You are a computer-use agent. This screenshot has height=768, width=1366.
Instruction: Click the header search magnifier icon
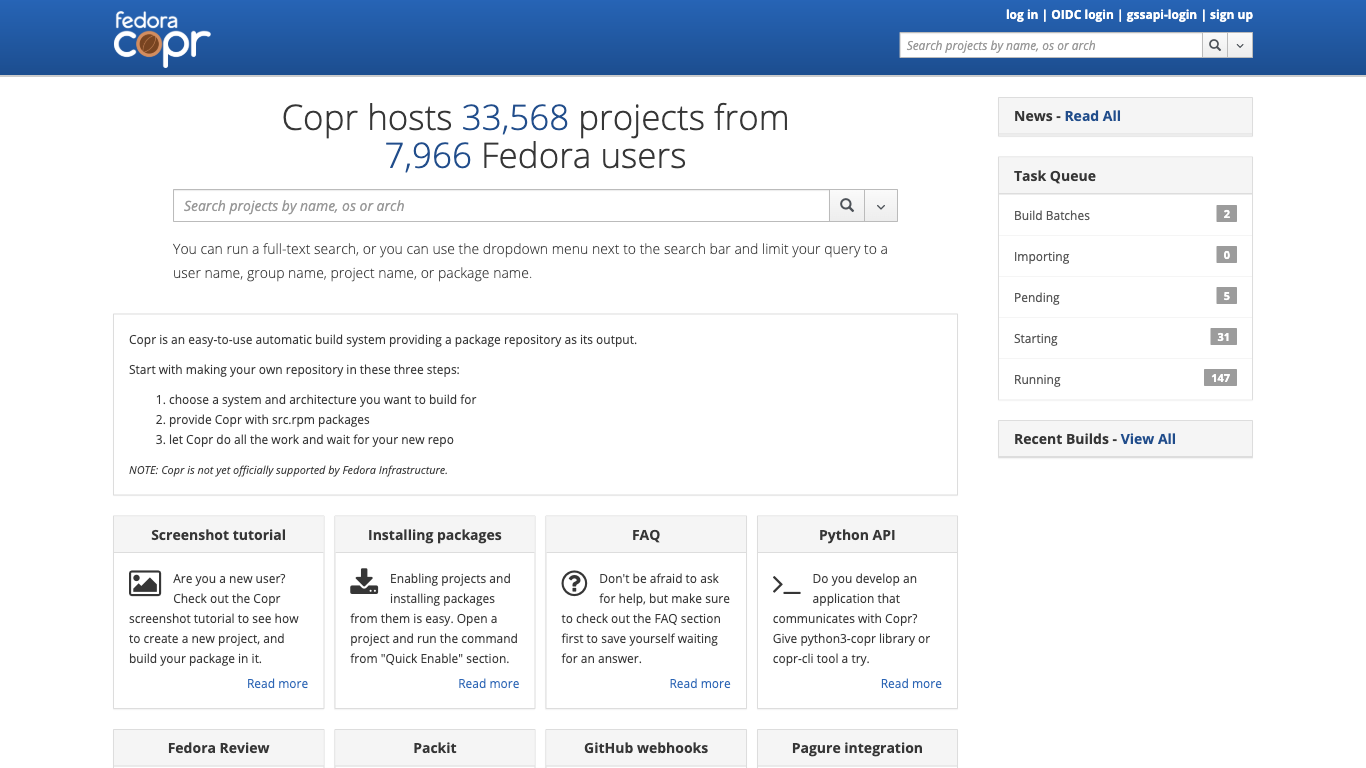tap(1215, 45)
